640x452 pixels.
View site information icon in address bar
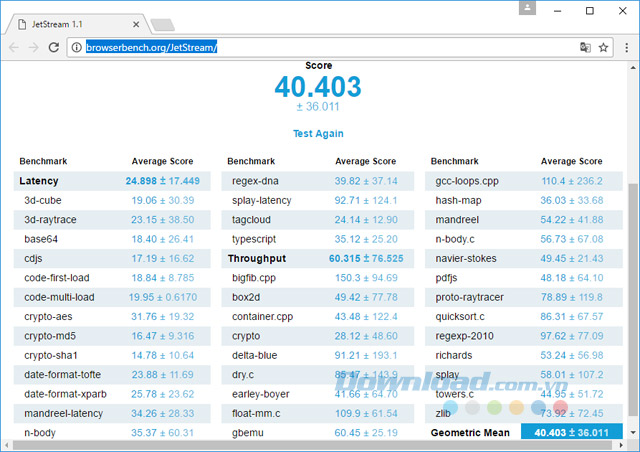[x=76, y=47]
